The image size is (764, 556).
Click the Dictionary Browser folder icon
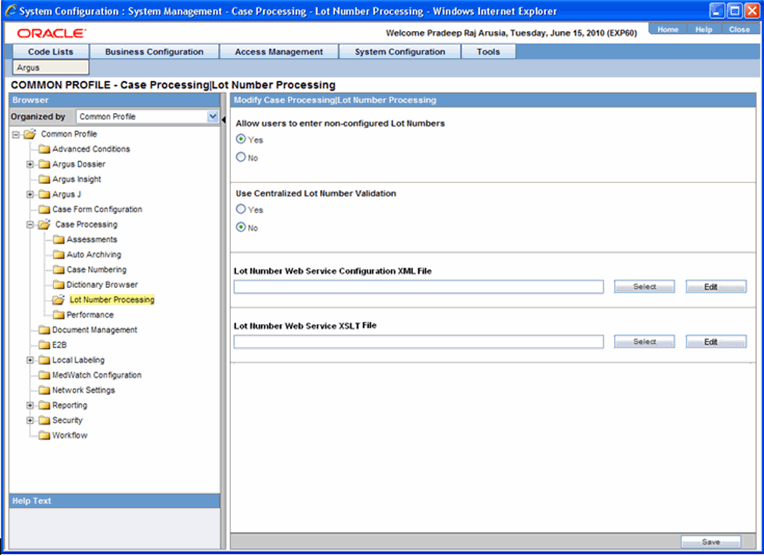coord(59,285)
